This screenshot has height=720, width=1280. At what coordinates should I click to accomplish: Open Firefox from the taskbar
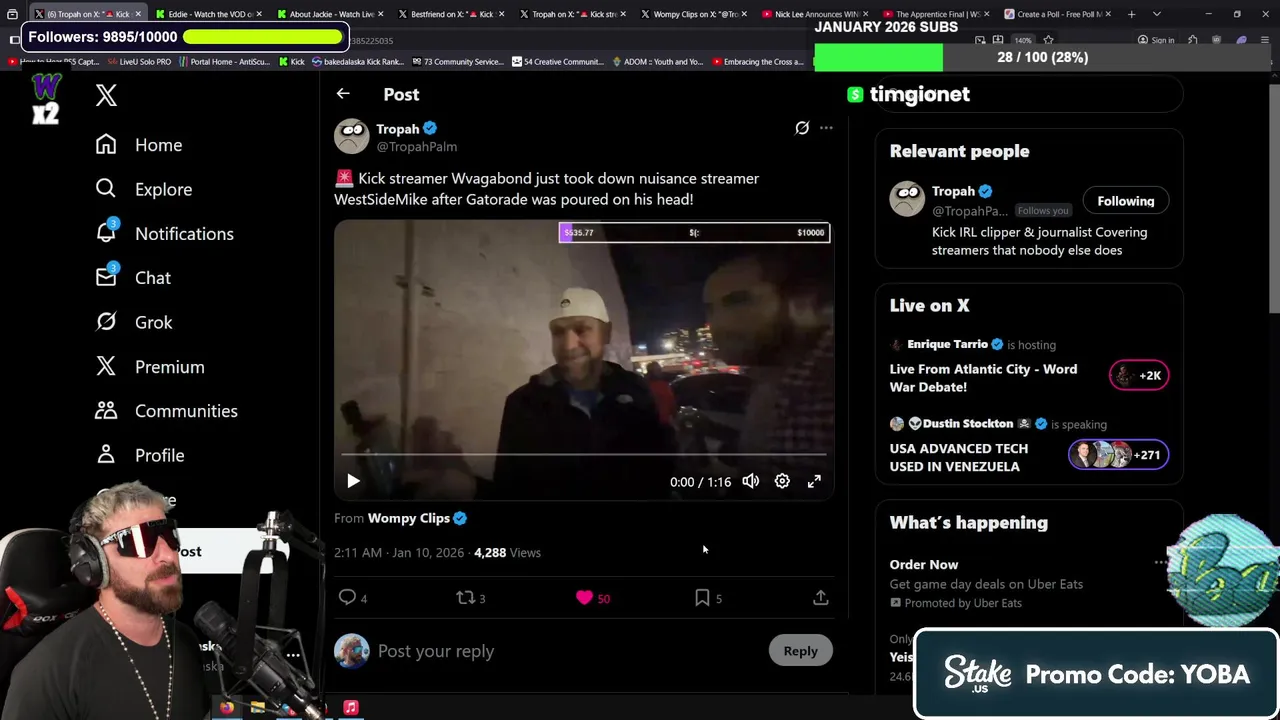tap(227, 708)
